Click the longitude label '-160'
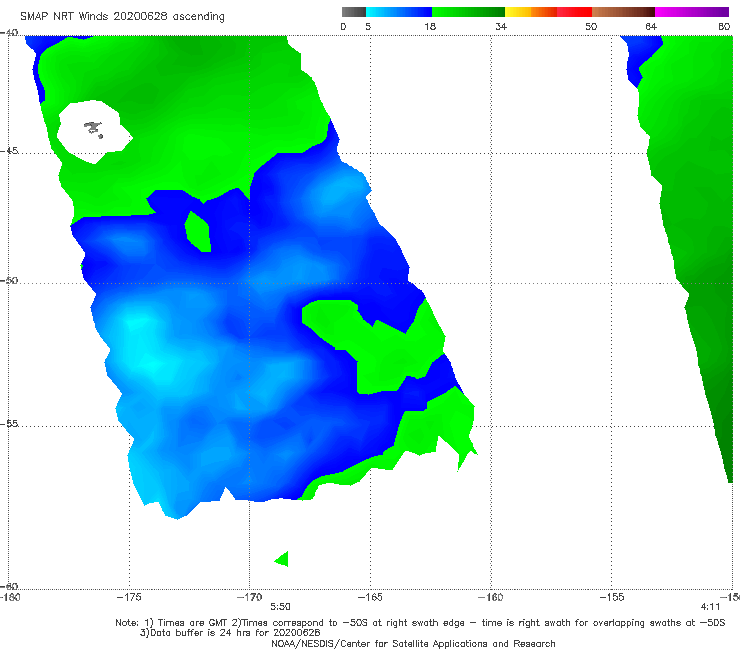 [490, 597]
